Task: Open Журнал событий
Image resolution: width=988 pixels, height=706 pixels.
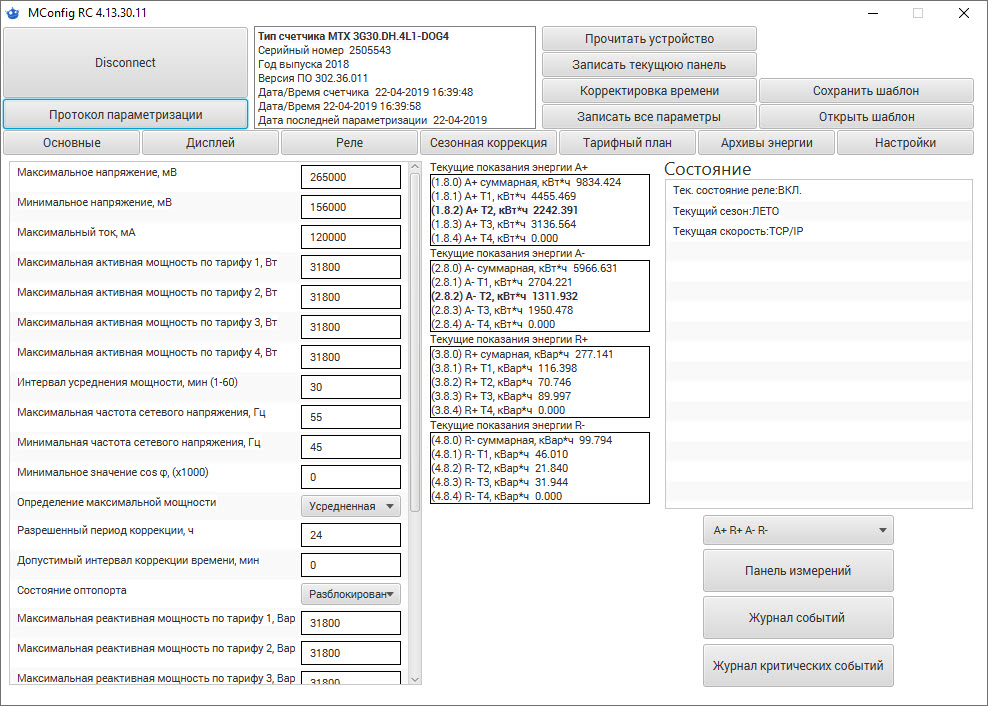Action: coord(798,618)
